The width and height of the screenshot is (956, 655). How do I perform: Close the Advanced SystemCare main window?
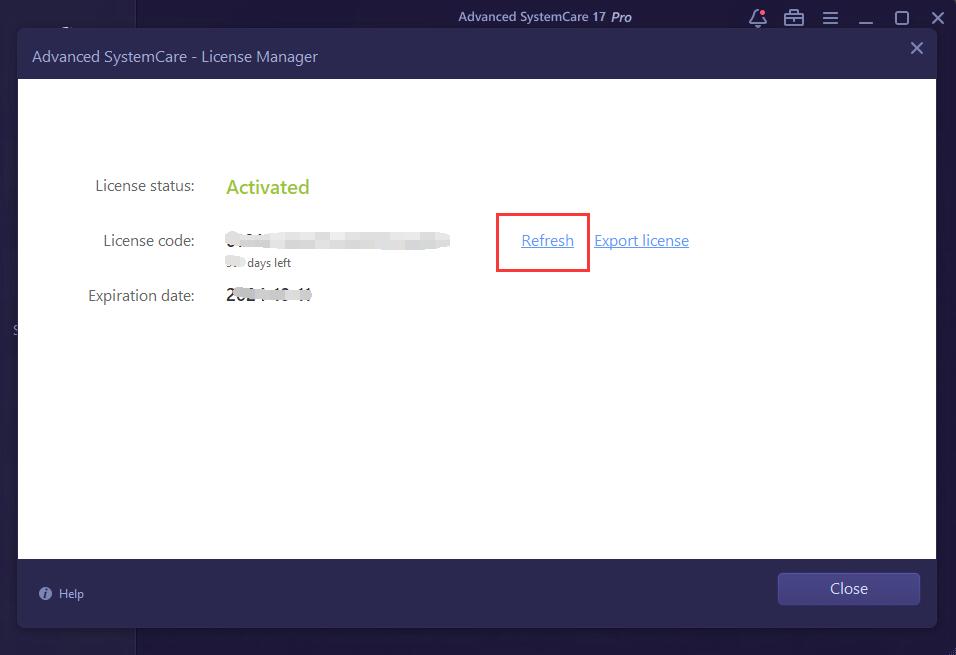pos(938,18)
